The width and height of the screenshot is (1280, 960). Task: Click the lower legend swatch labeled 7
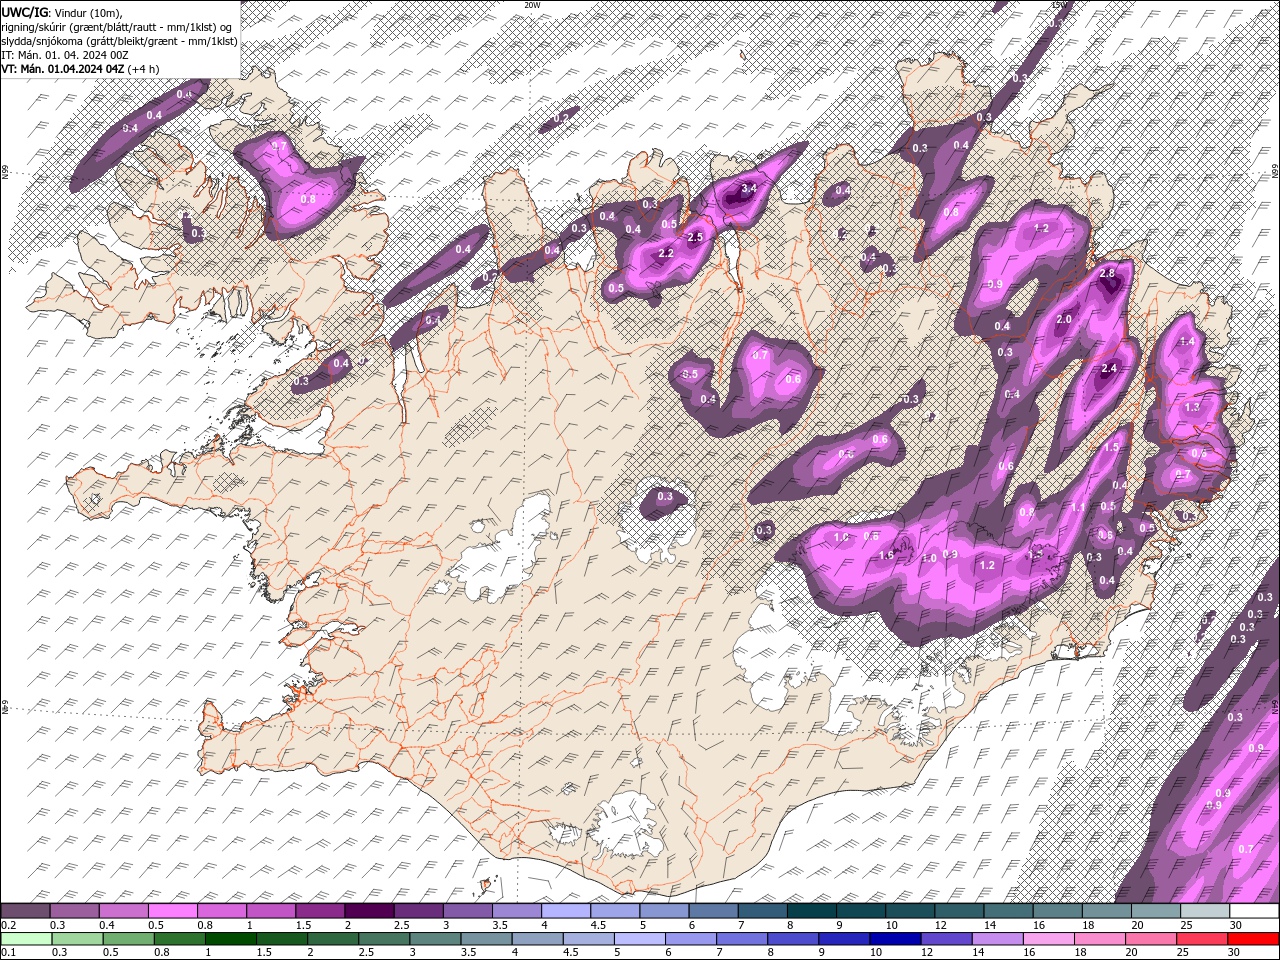click(x=742, y=938)
